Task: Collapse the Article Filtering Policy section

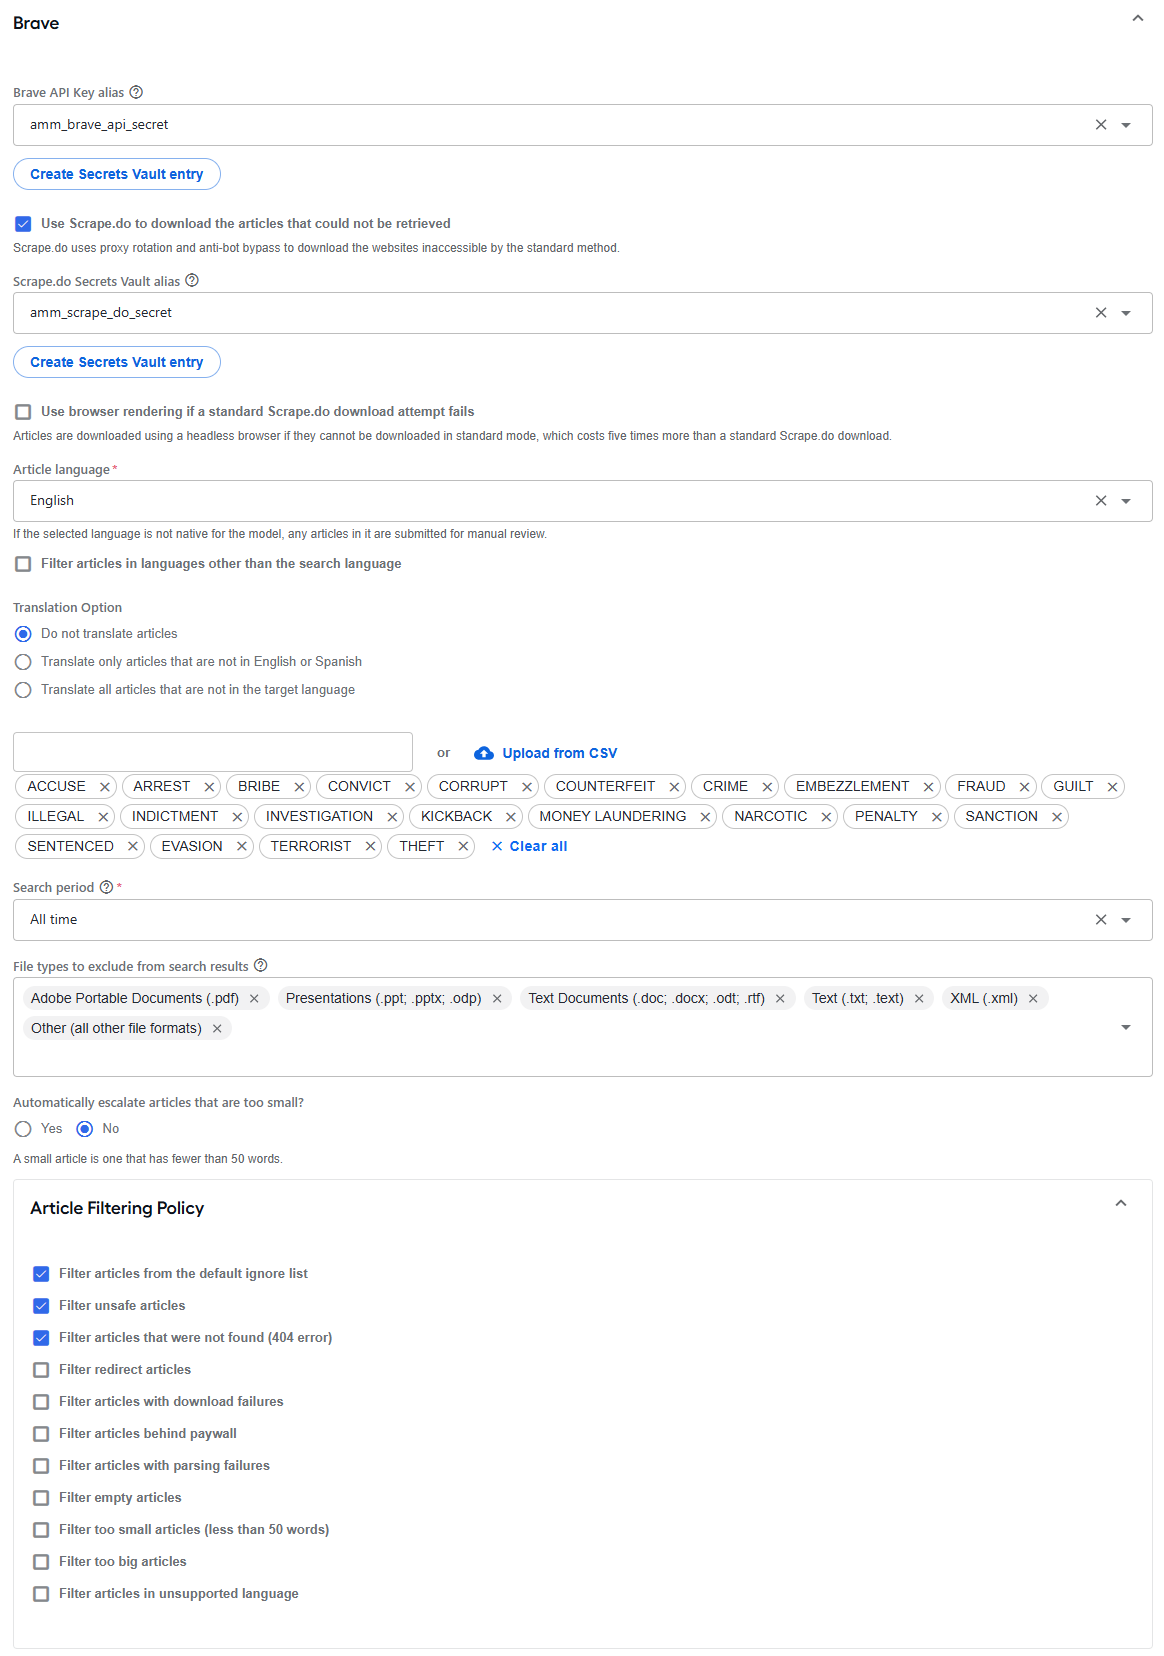Action: point(1121,1203)
